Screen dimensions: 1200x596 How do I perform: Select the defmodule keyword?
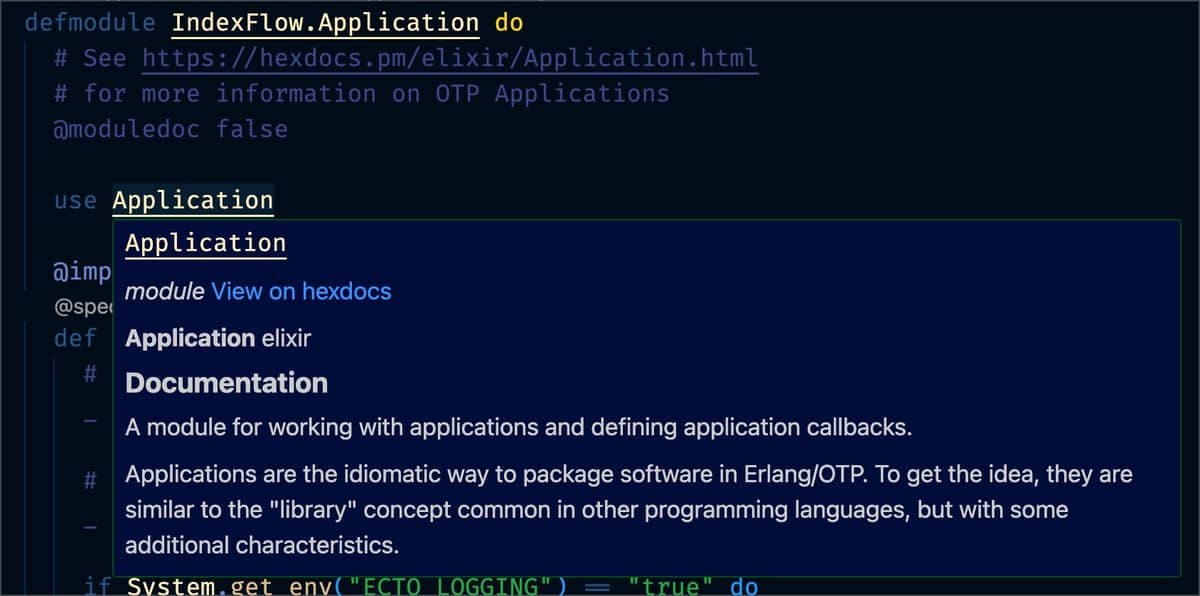(90, 22)
